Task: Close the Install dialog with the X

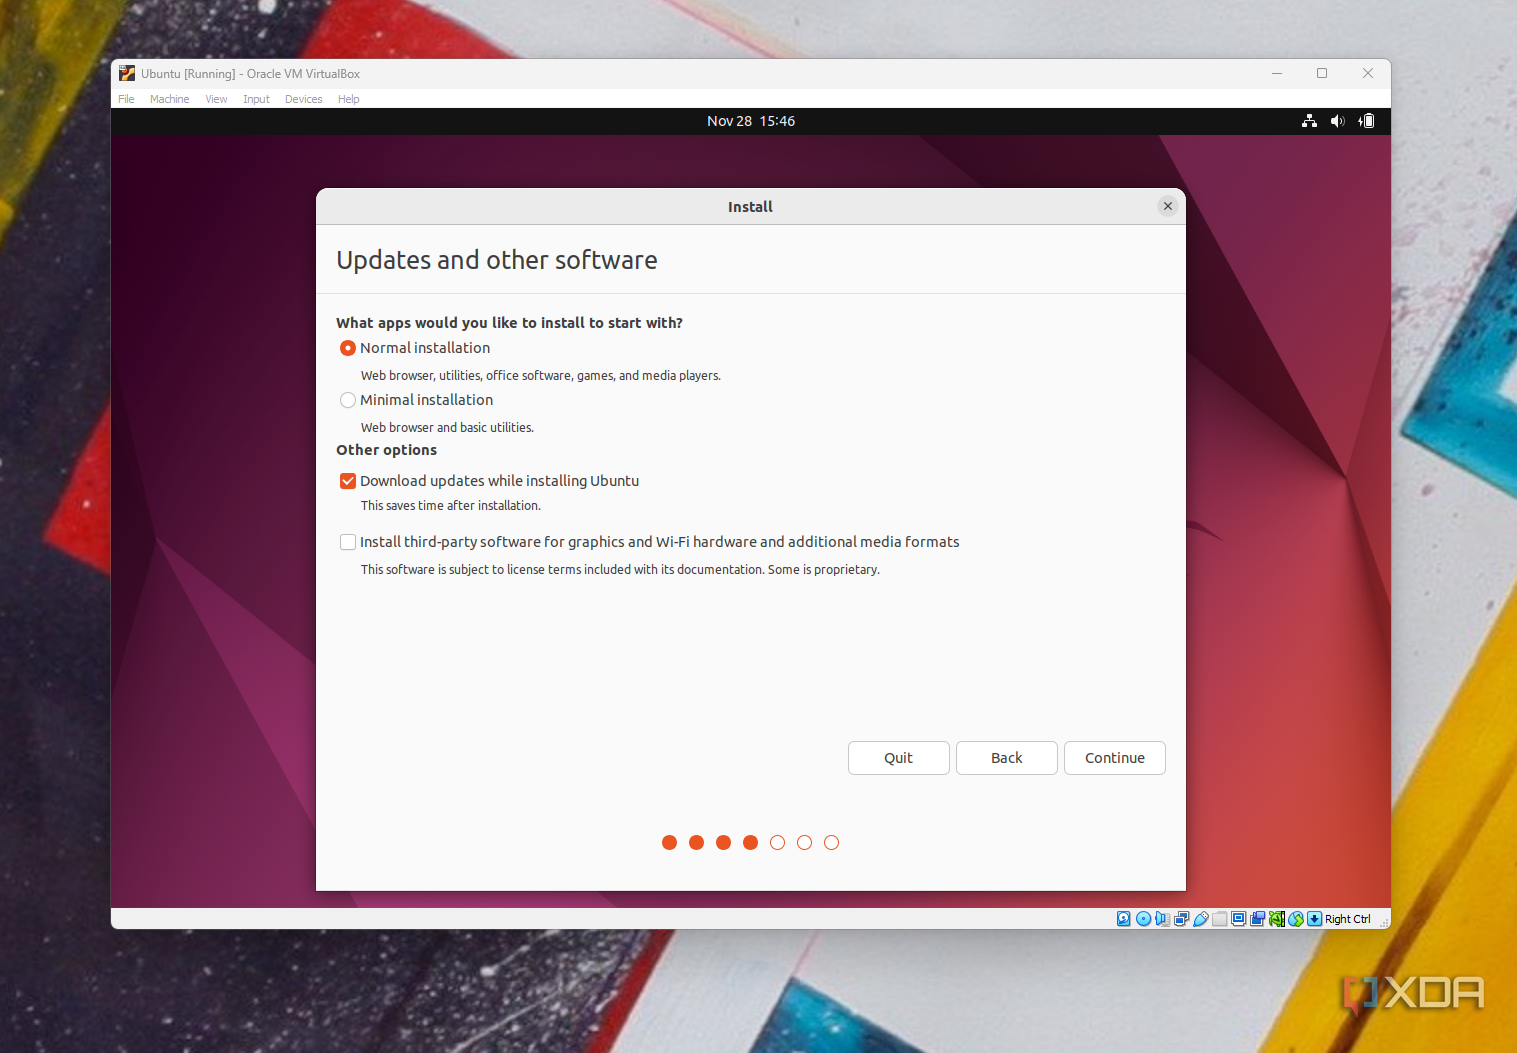Action: pyautogui.click(x=1167, y=206)
